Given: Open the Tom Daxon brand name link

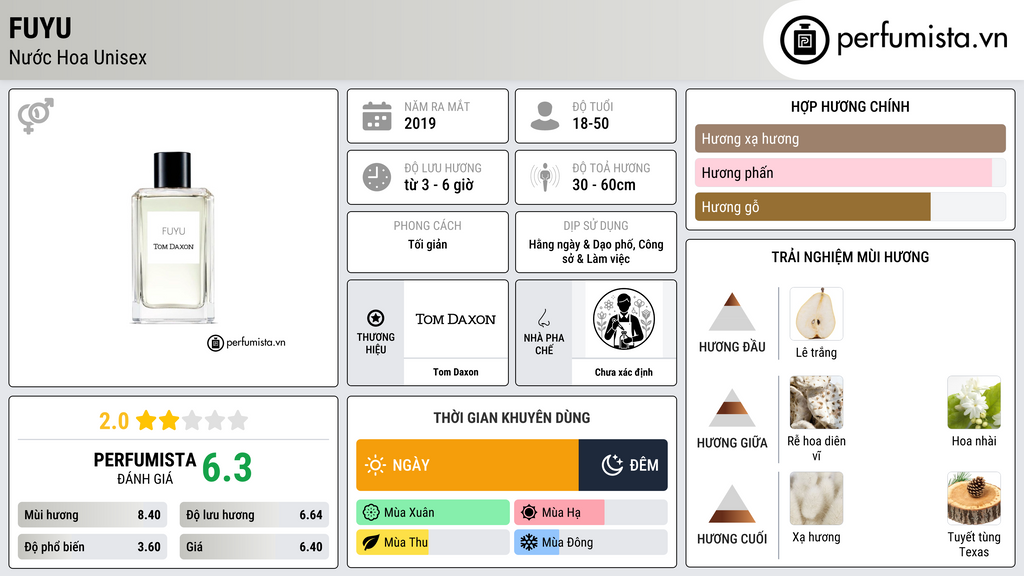Looking at the screenshot, I should (455, 372).
